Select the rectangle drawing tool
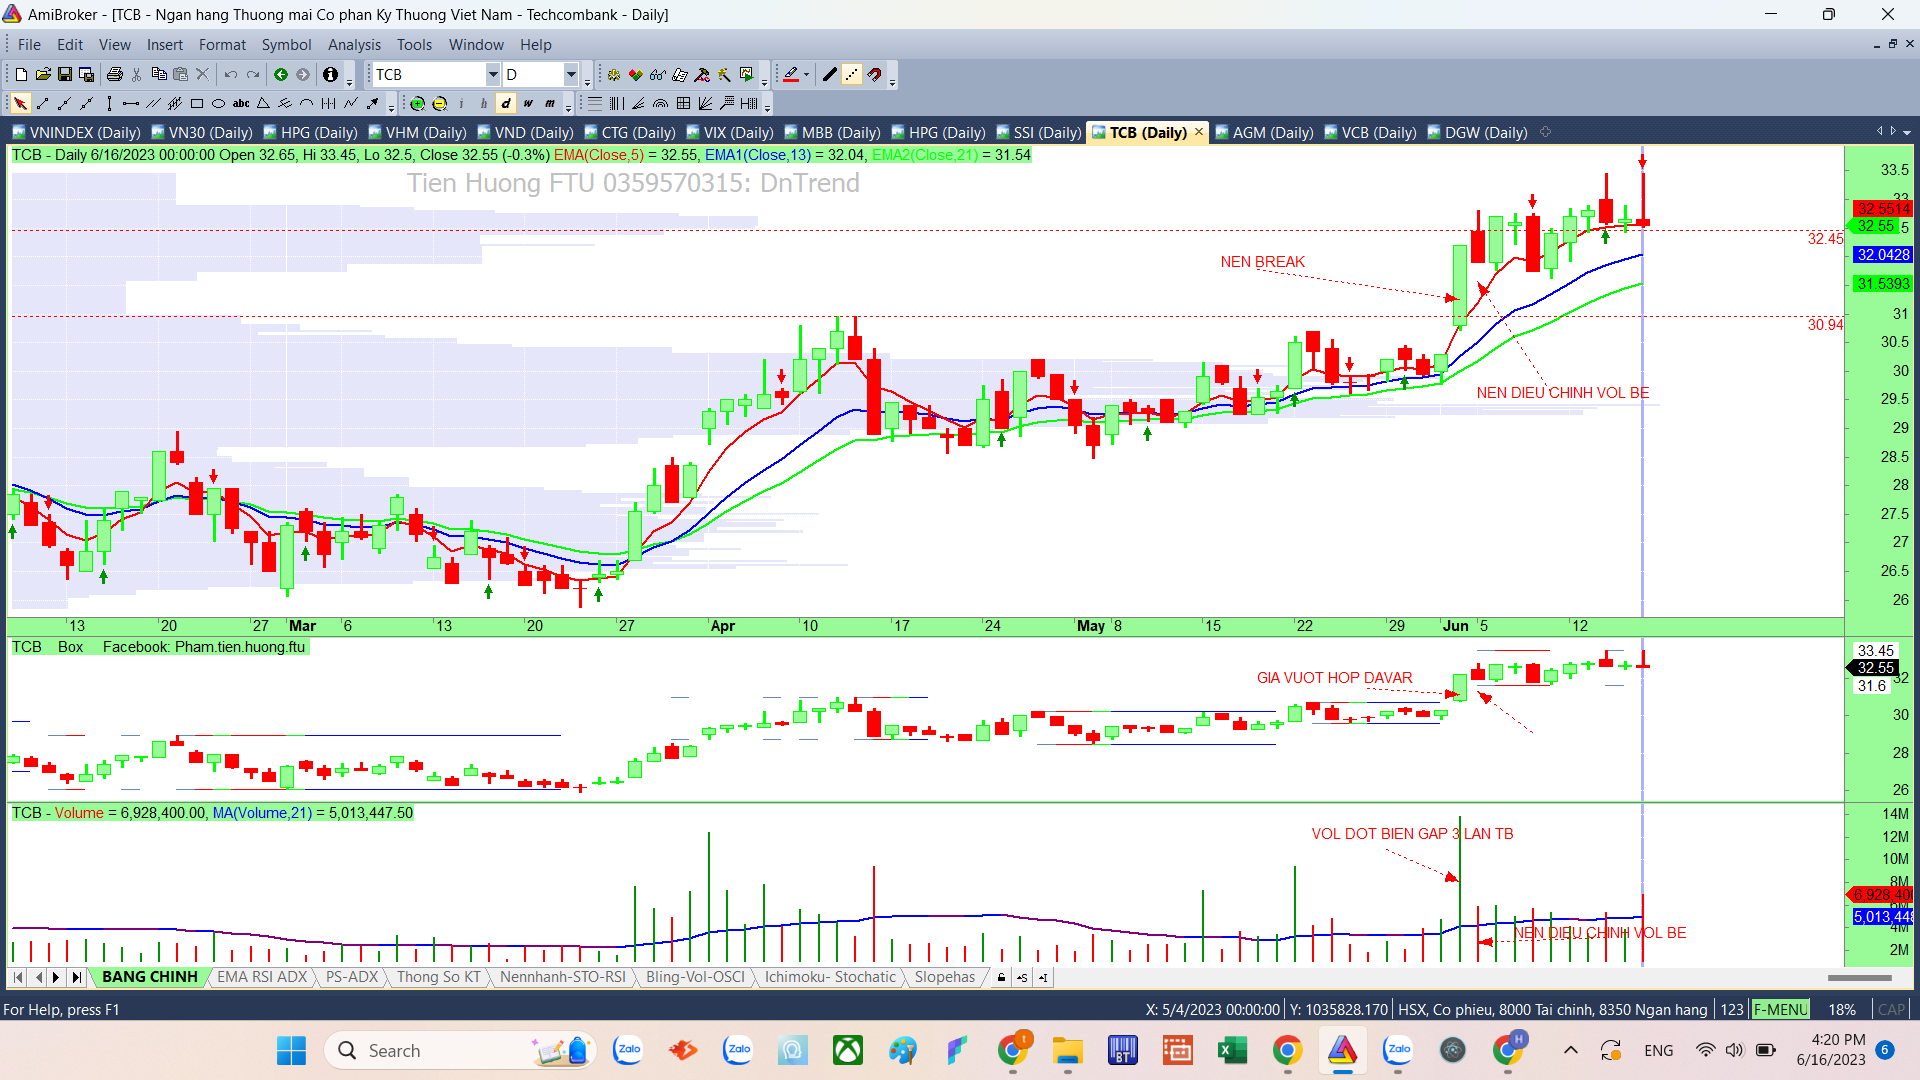Viewport: 1920px width, 1080px height. click(x=197, y=103)
